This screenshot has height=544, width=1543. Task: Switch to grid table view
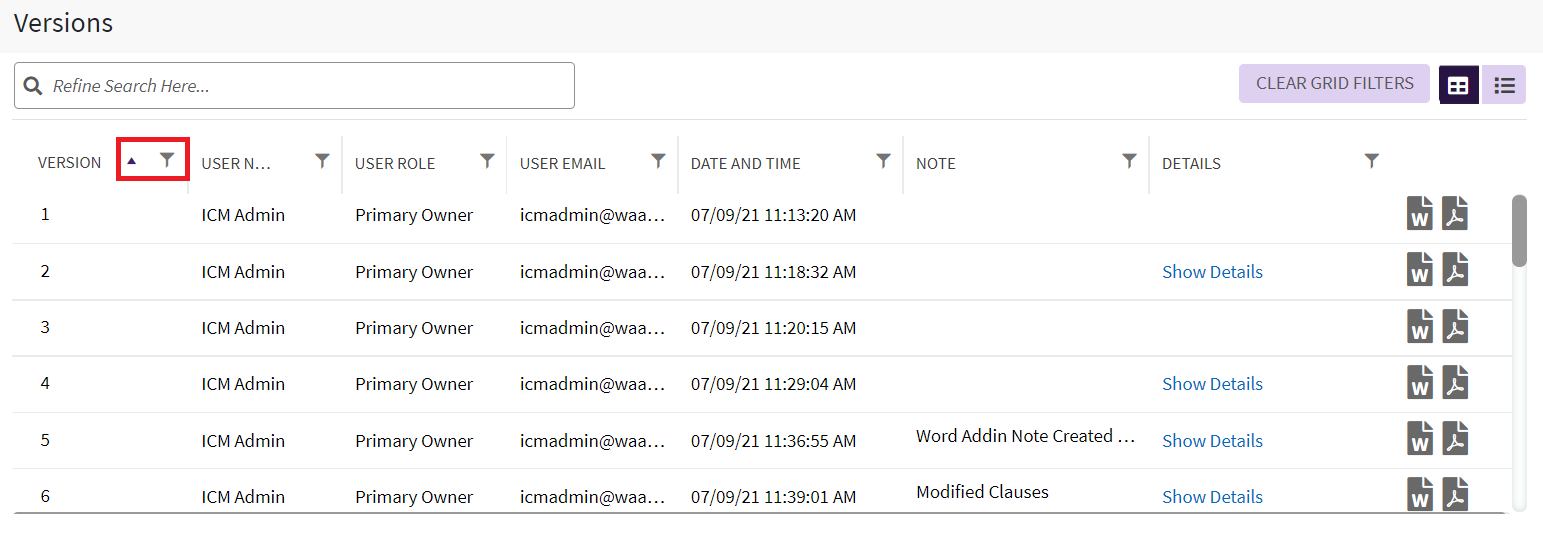pos(1458,85)
